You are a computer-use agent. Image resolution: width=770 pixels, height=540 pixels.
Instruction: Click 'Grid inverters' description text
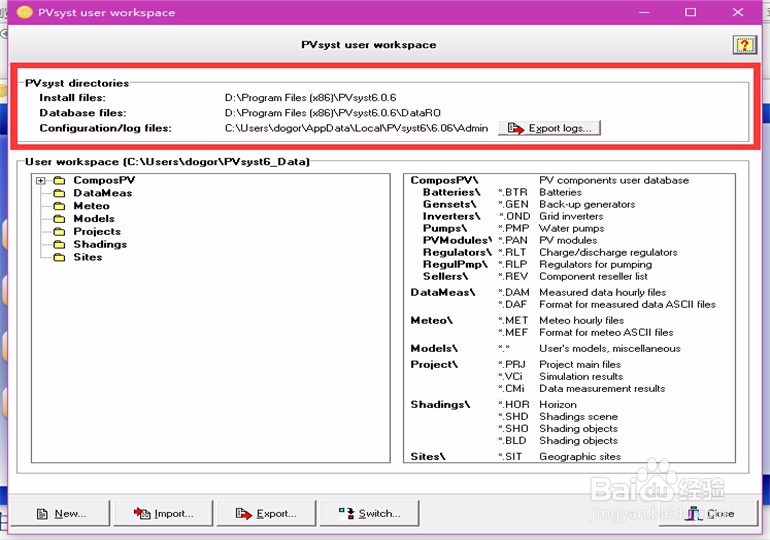[x=571, y=216]
